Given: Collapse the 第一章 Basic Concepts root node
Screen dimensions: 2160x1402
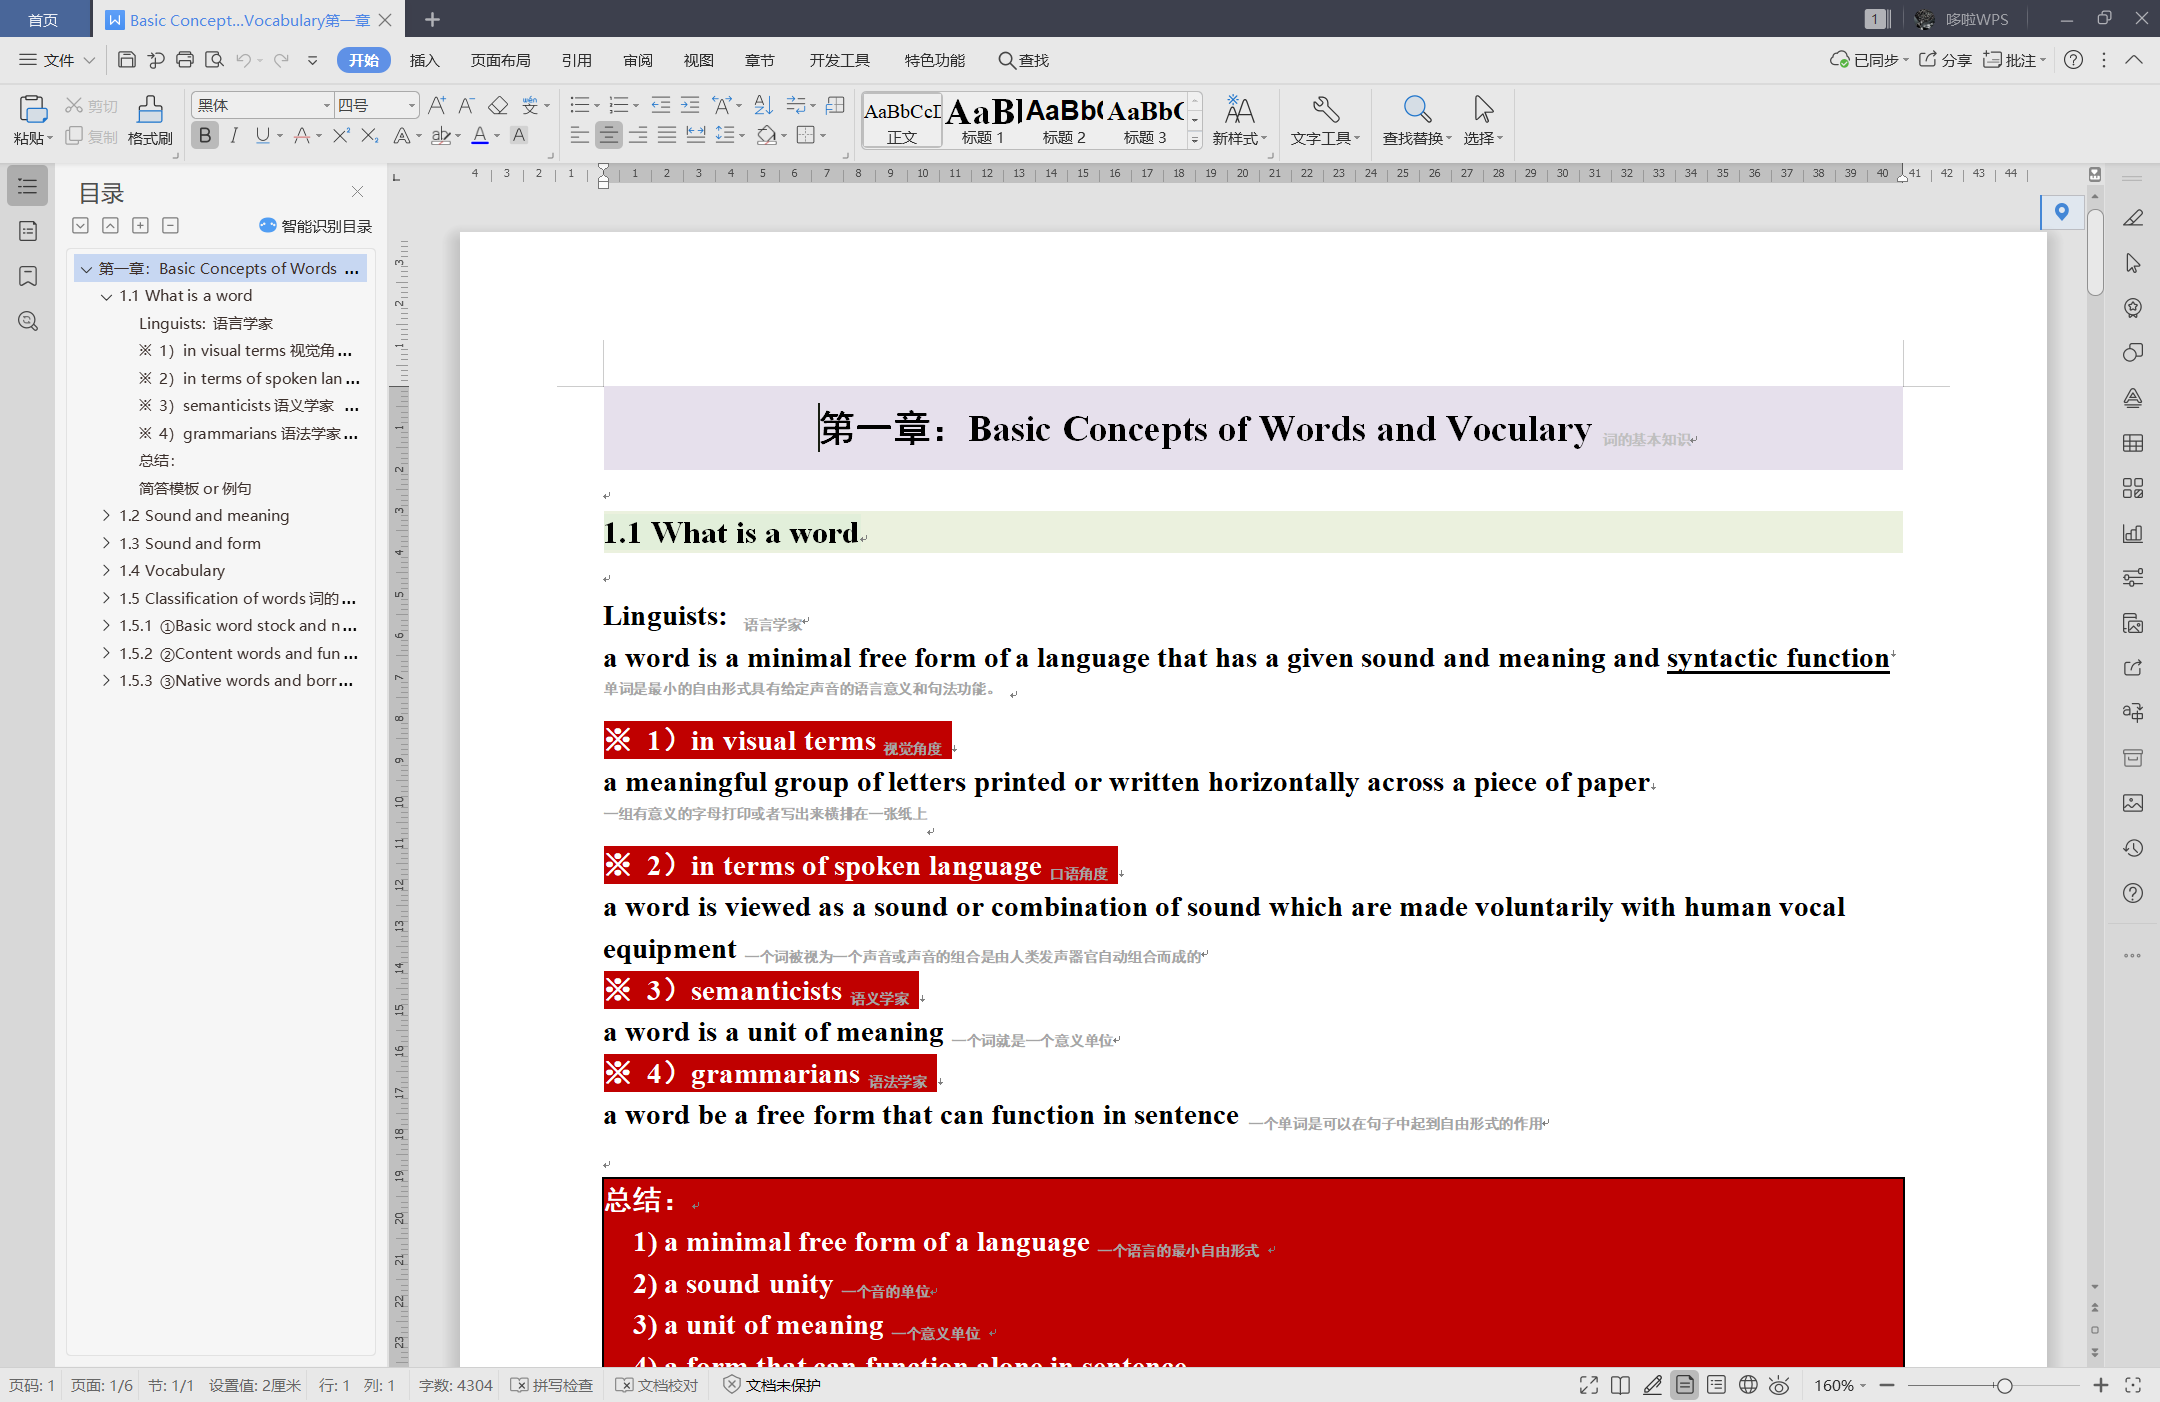Looking at the screenshot, I should click(86, 269).
